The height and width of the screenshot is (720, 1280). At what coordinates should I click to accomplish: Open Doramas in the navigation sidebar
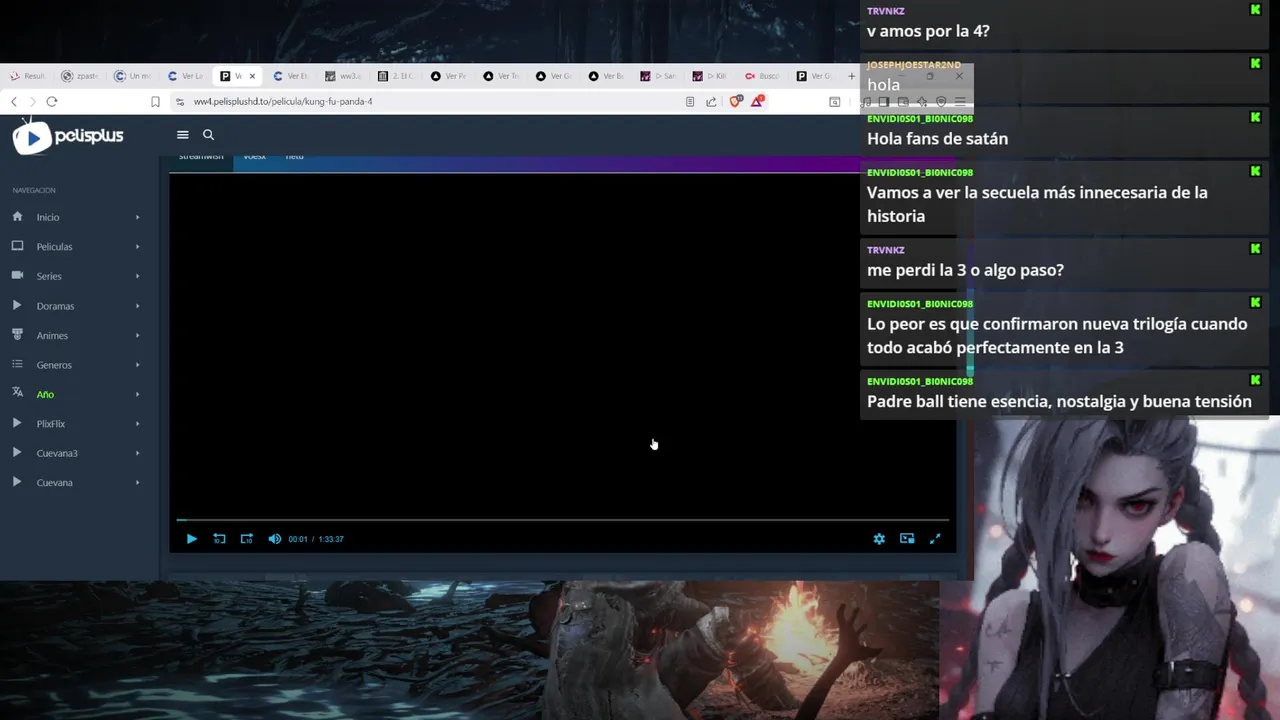tap(55, 306)
